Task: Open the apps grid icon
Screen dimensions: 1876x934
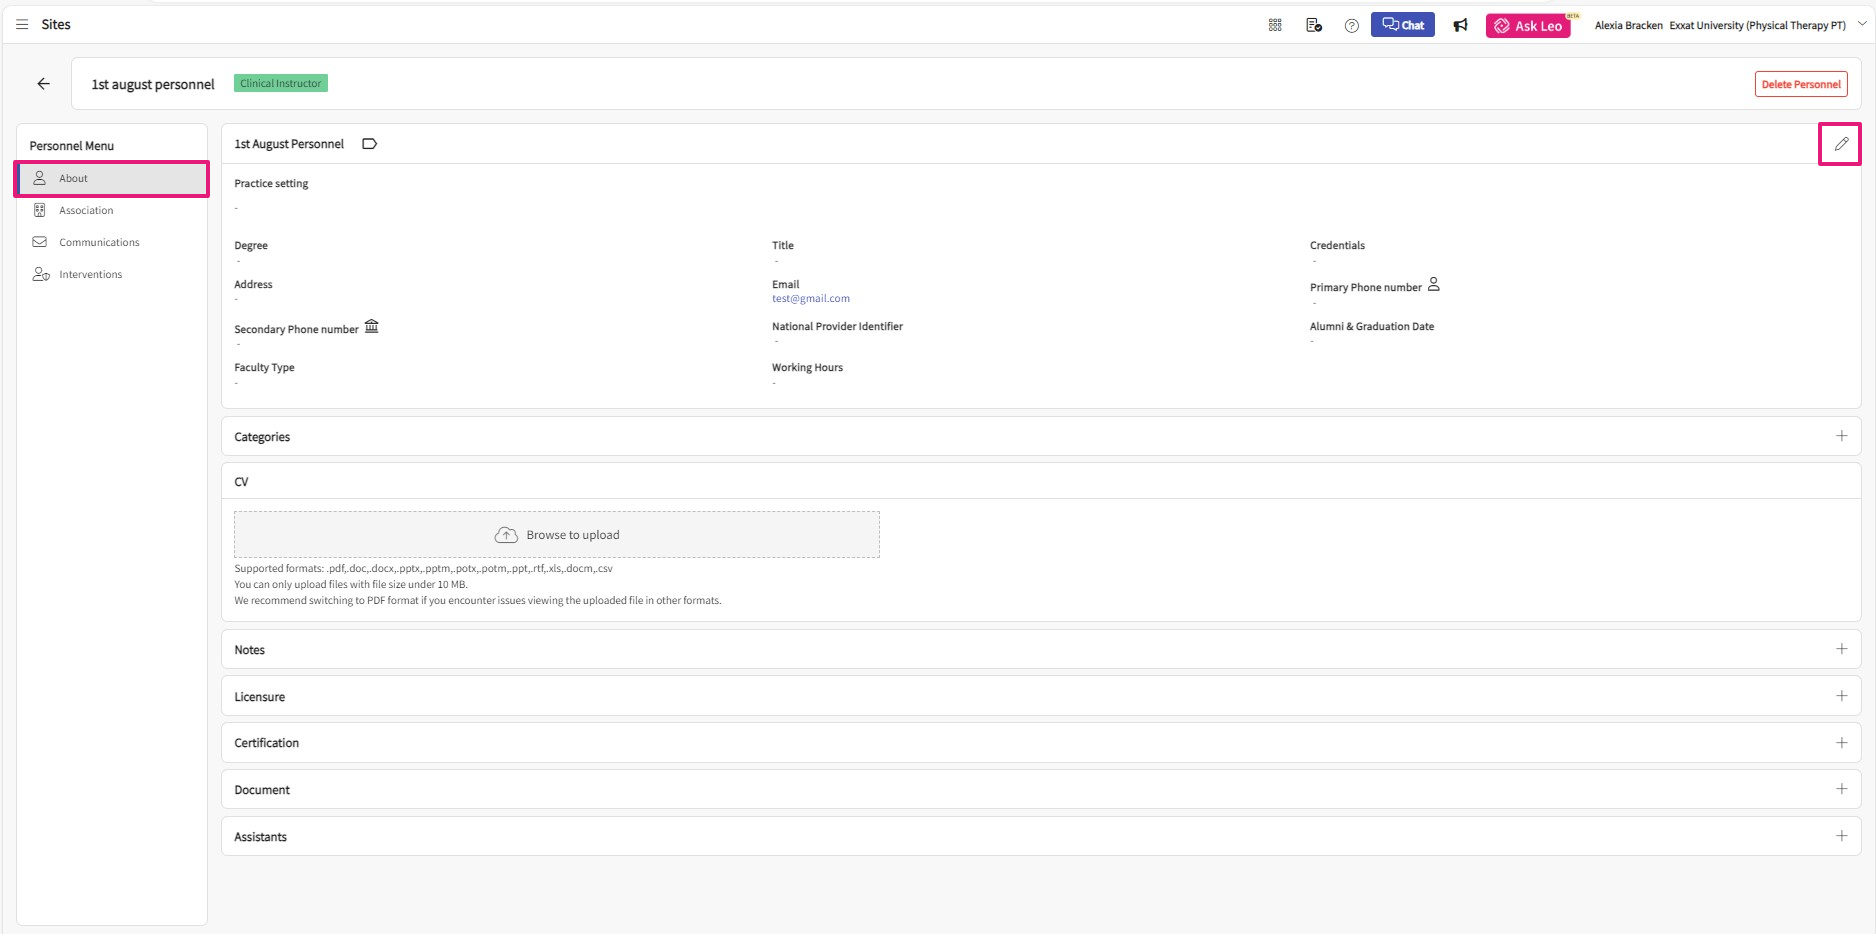Action: (1275, 25)
